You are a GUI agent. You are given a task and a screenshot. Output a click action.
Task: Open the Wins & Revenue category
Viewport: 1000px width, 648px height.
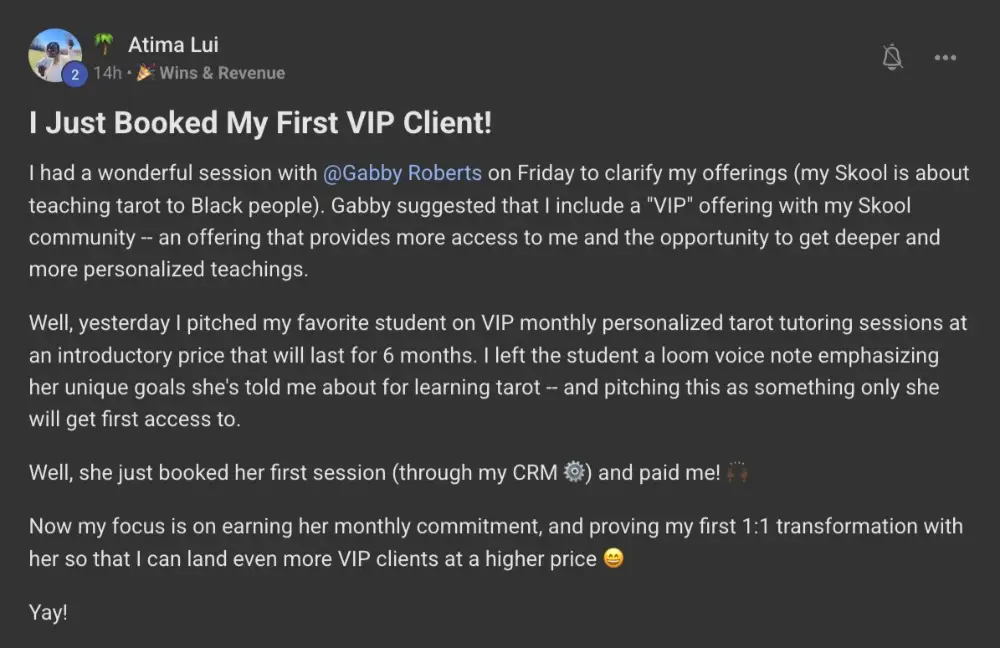pyautogui.click(x=222, y=73)
